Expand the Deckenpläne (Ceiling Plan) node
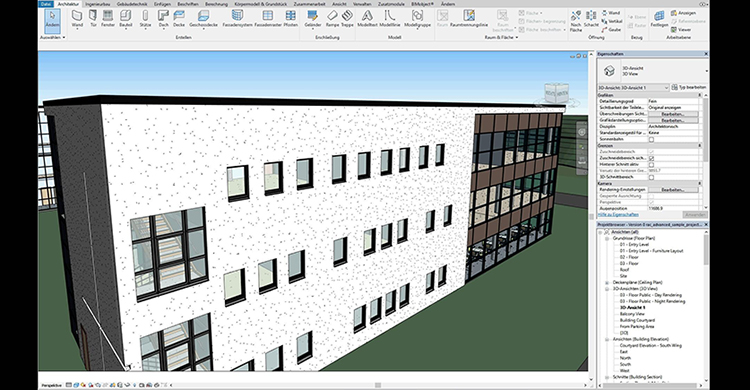The image size is (750, 390). pyautogui.click(x=607, y=282)
